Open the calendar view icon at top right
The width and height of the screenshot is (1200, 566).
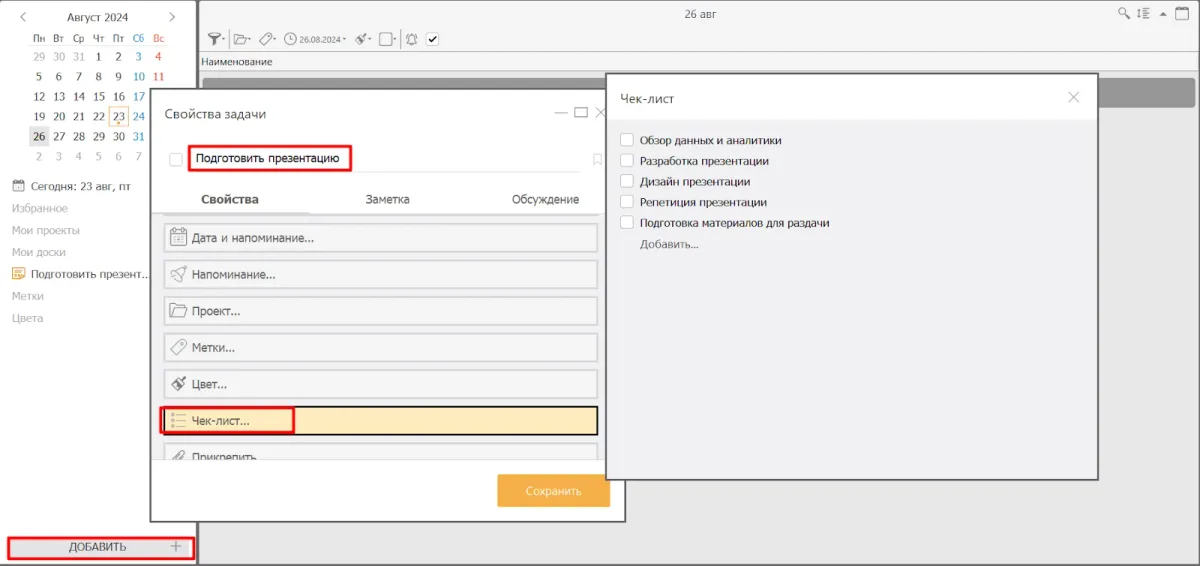1181,14
